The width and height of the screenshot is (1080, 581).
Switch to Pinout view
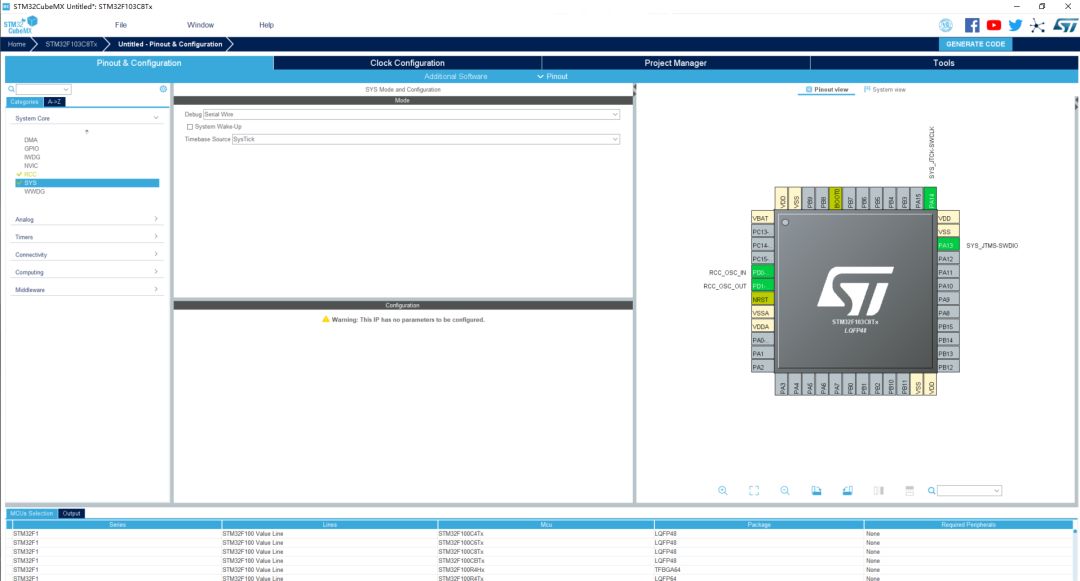(827, 89)
